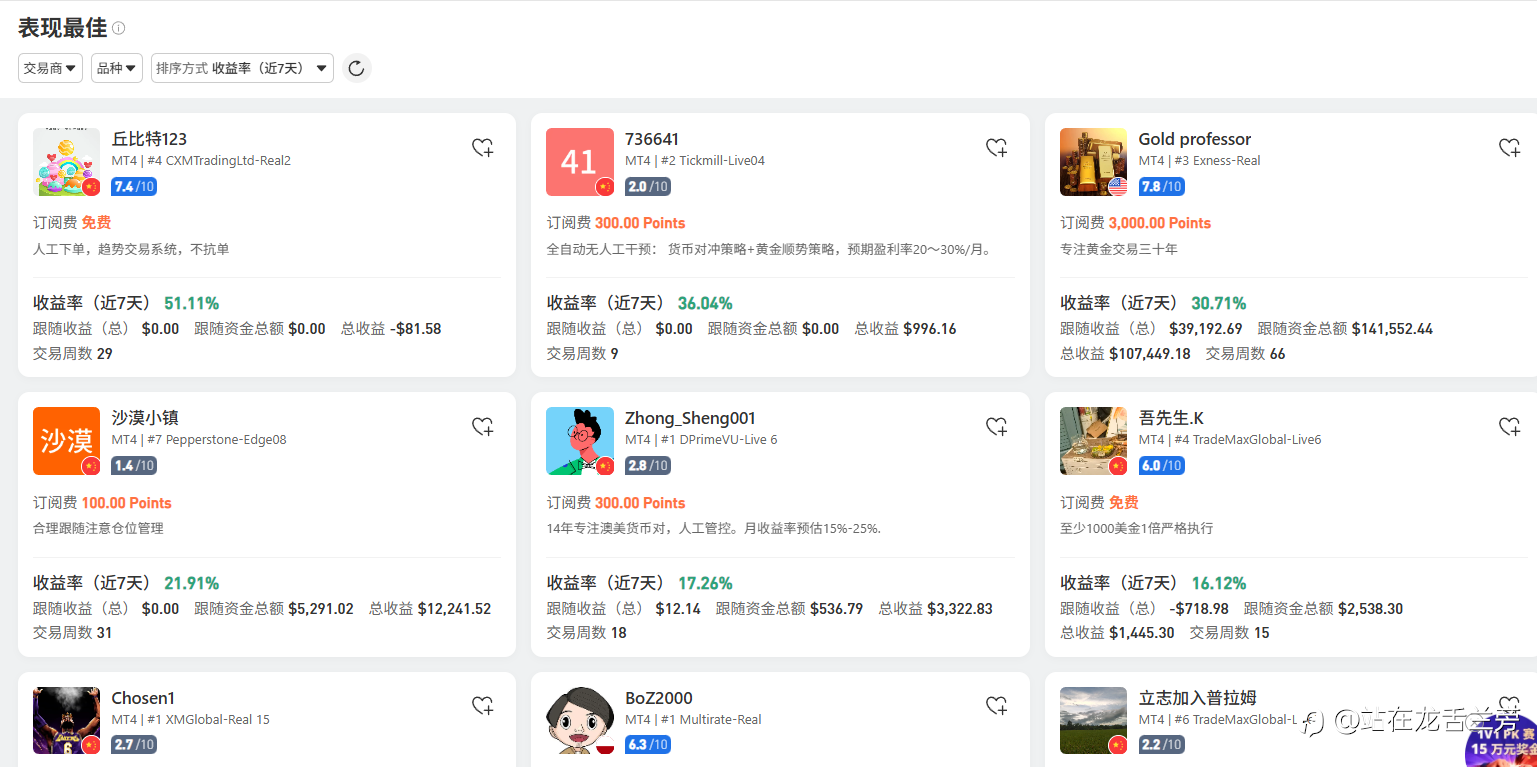
Task: Click the 7.4/10 rating badge of 丘比特123
Action: tap(134, 186)
